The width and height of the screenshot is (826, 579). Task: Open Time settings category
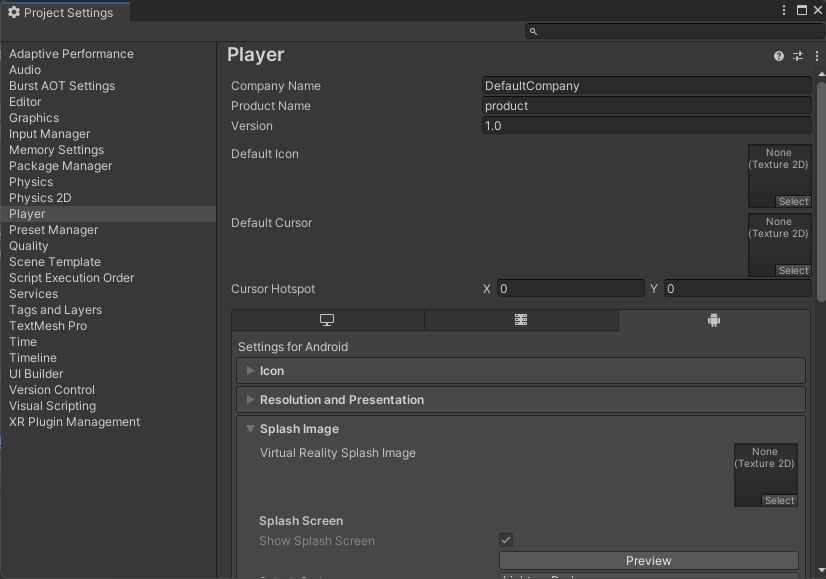pyautogui.click(x=108, y=342)
